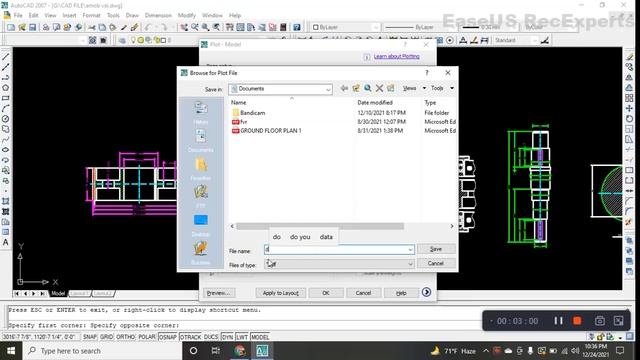Toggle LWT lineweight display in status bar
The width and height of the screenshot is (640, 360).
242,337
